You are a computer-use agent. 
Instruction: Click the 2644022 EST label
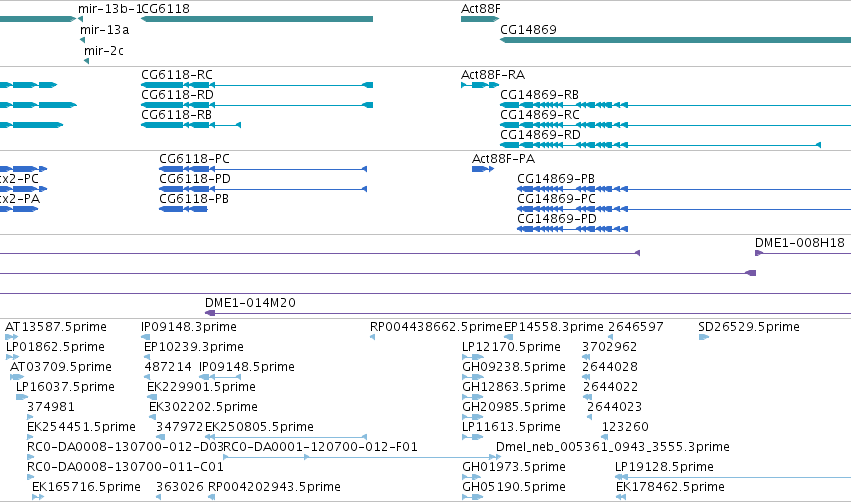coord(610,386)
